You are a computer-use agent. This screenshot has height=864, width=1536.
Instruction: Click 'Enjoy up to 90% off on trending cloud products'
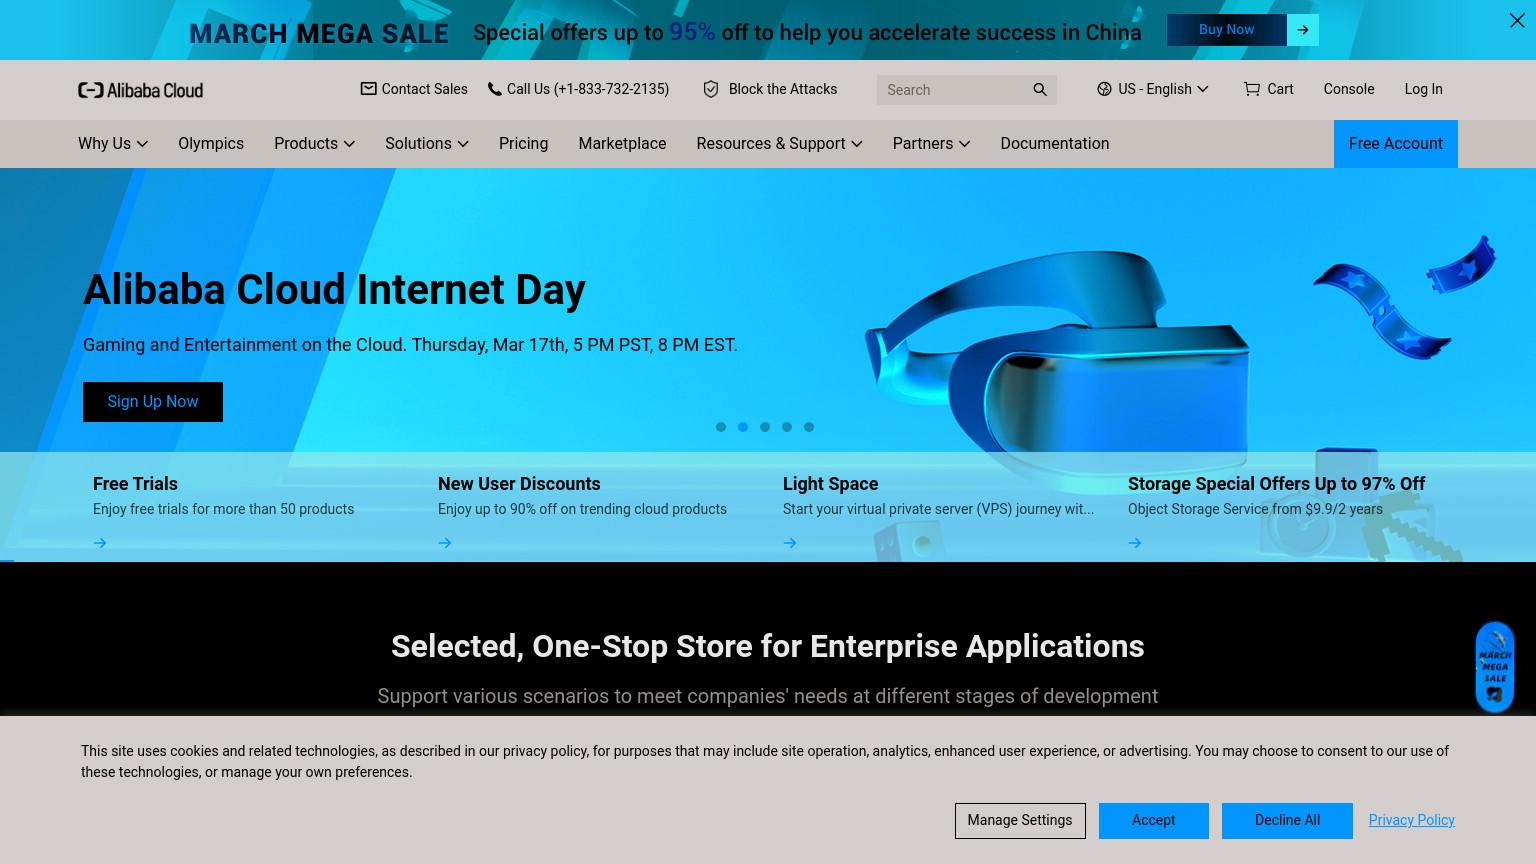[x=582, y=509]
